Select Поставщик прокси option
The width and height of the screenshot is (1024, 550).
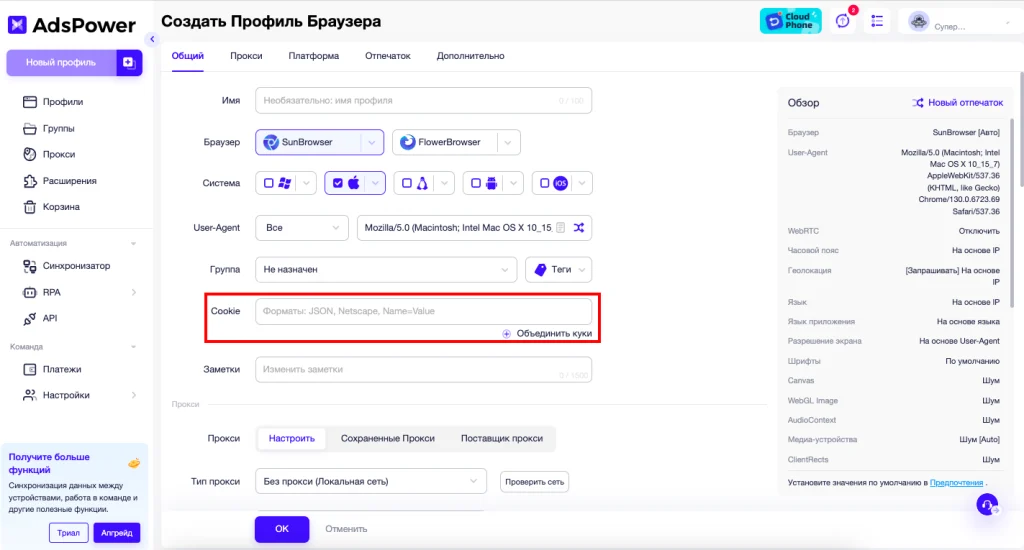click(502, 439)
